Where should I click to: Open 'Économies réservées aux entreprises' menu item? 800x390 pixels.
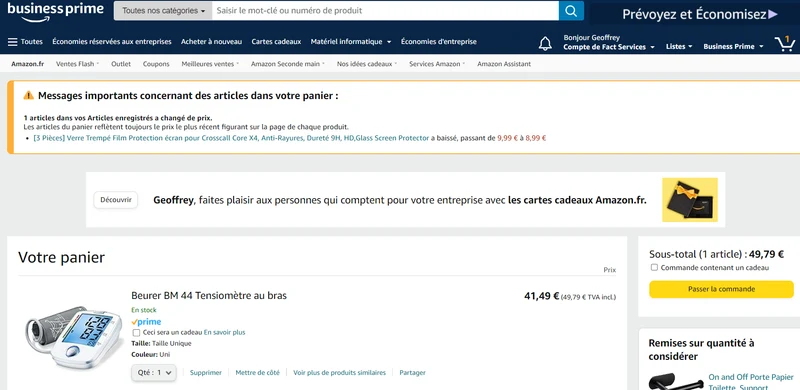[112, 42]
